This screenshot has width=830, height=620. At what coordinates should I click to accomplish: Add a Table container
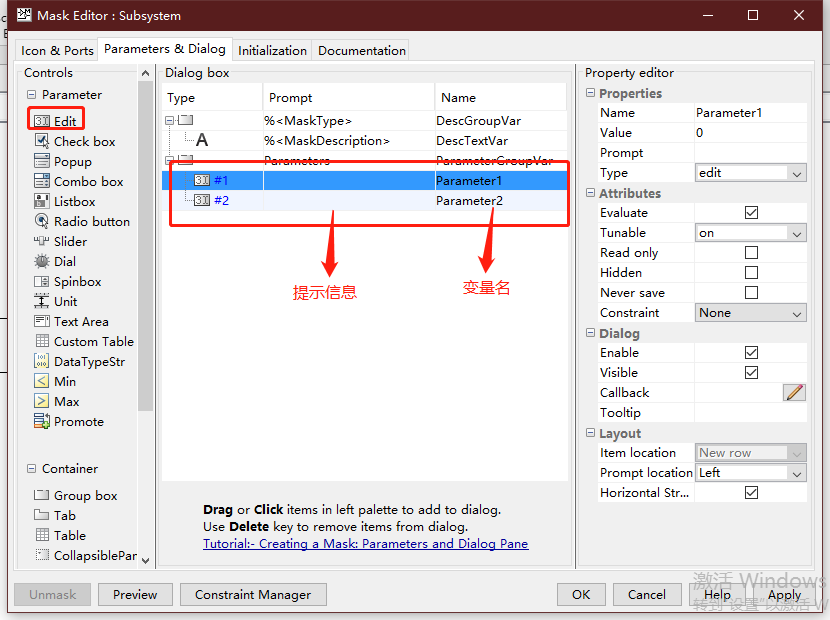[60, 535]
